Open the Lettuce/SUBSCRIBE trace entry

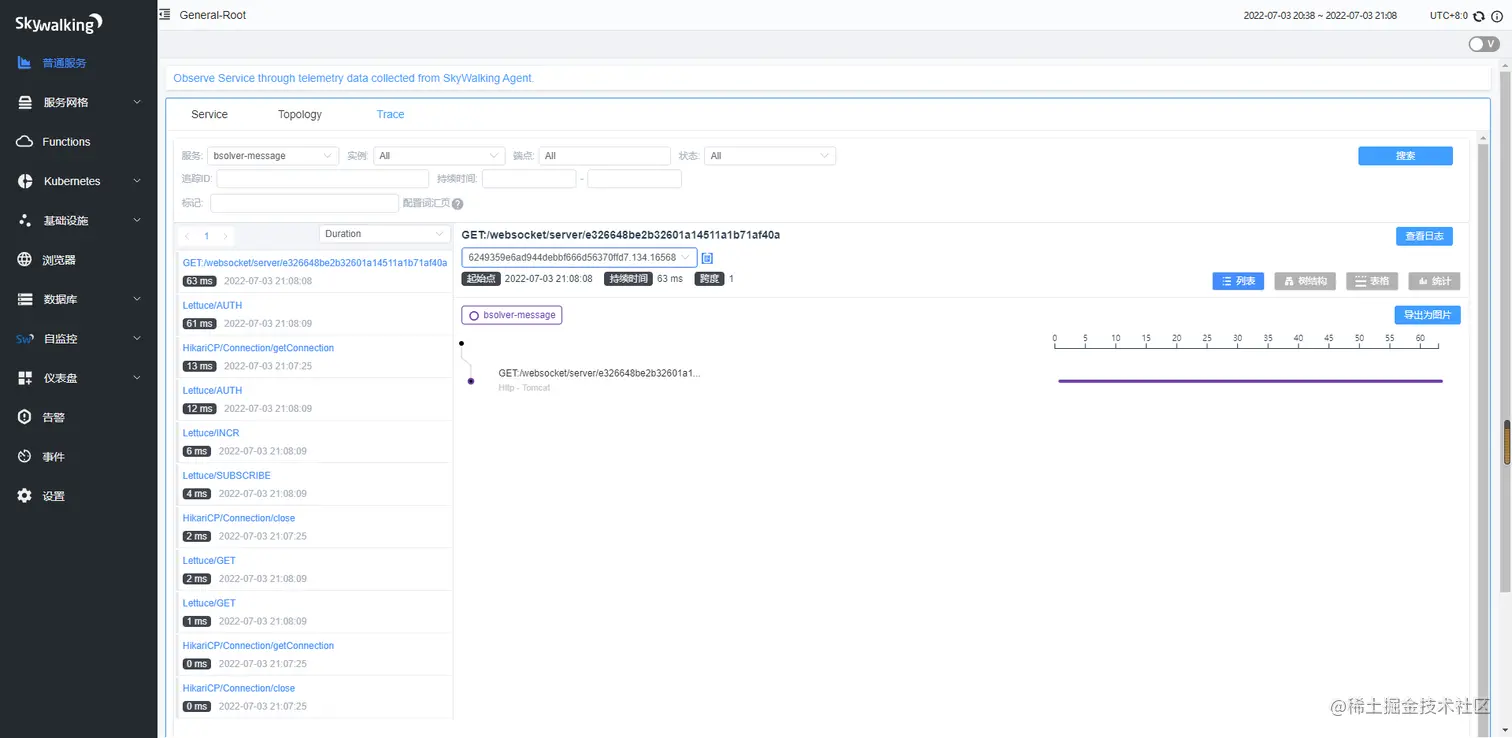(x=315, y=484)
